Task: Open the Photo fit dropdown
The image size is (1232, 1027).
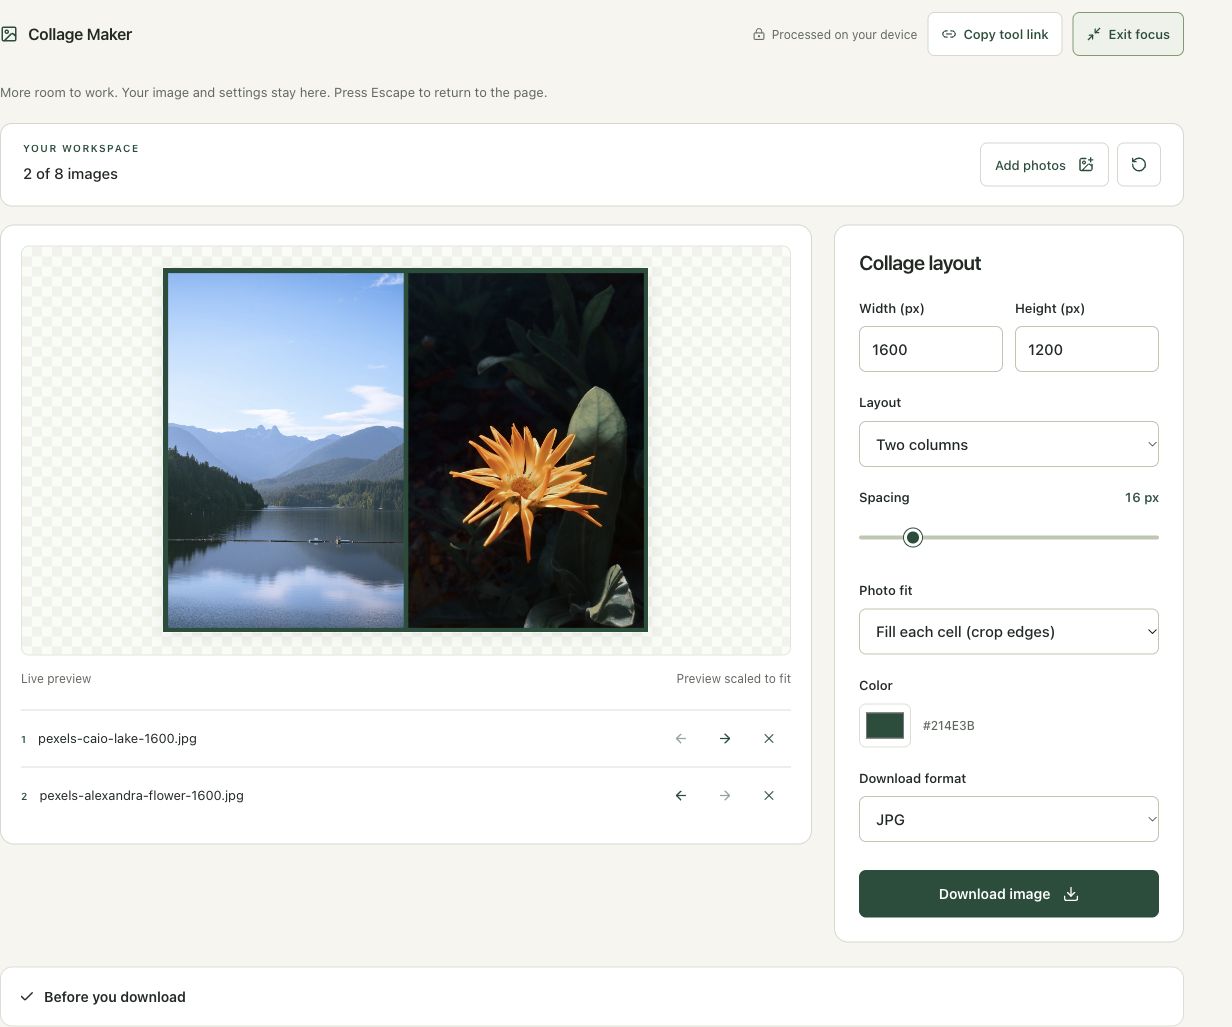Action: [x=1009, y=632]
